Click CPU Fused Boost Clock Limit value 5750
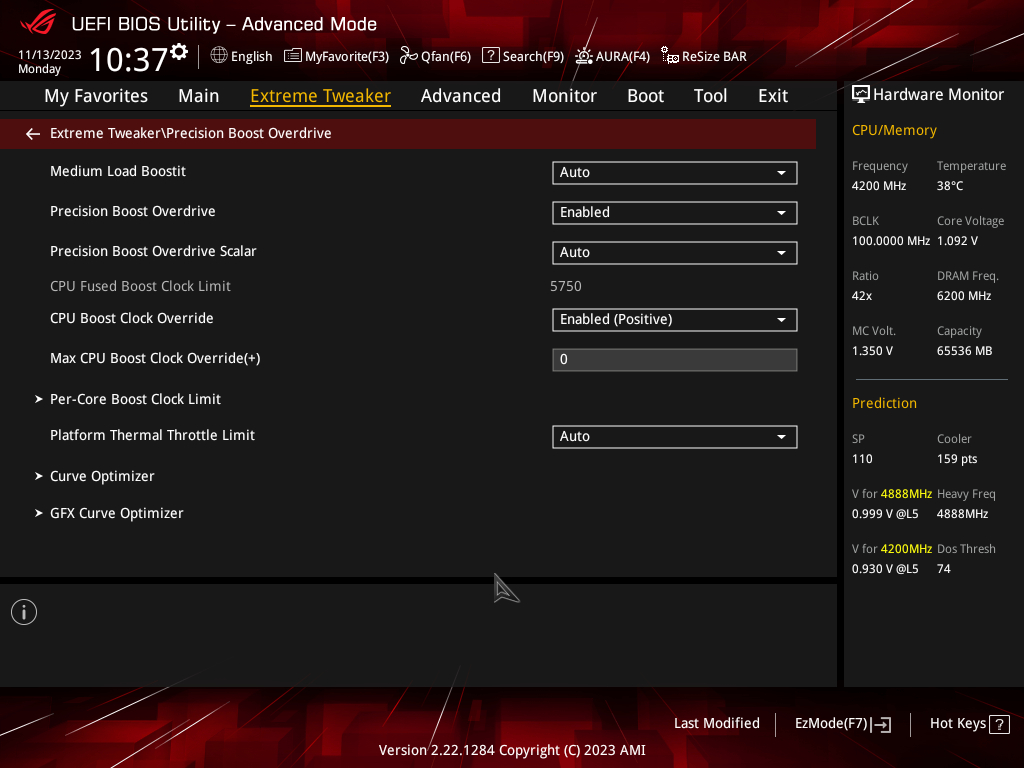 click(x=566, y=286)
